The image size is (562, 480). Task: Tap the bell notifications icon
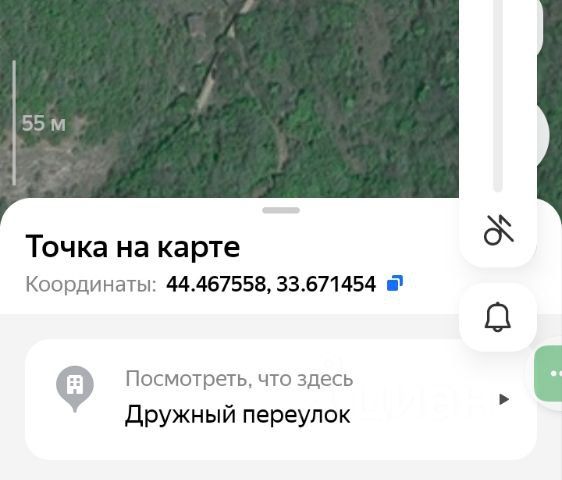[497, 317]
